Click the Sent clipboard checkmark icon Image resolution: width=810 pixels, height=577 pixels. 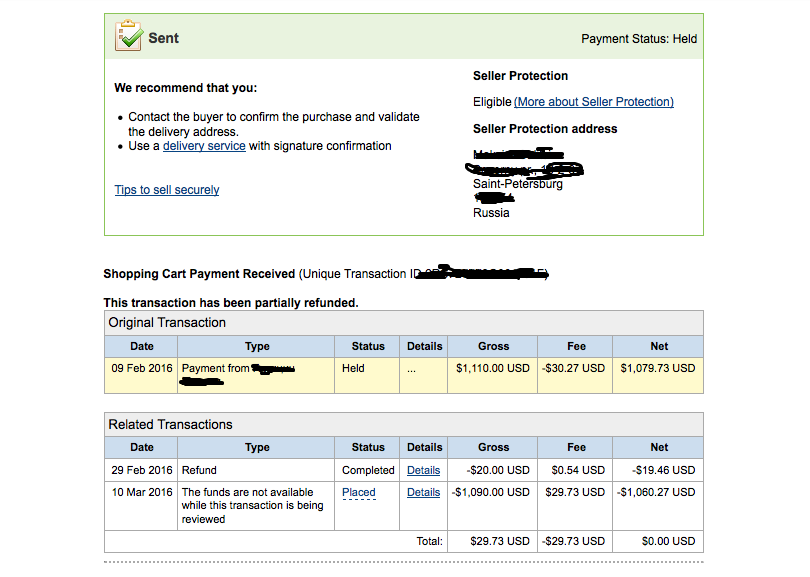[129, 37]
